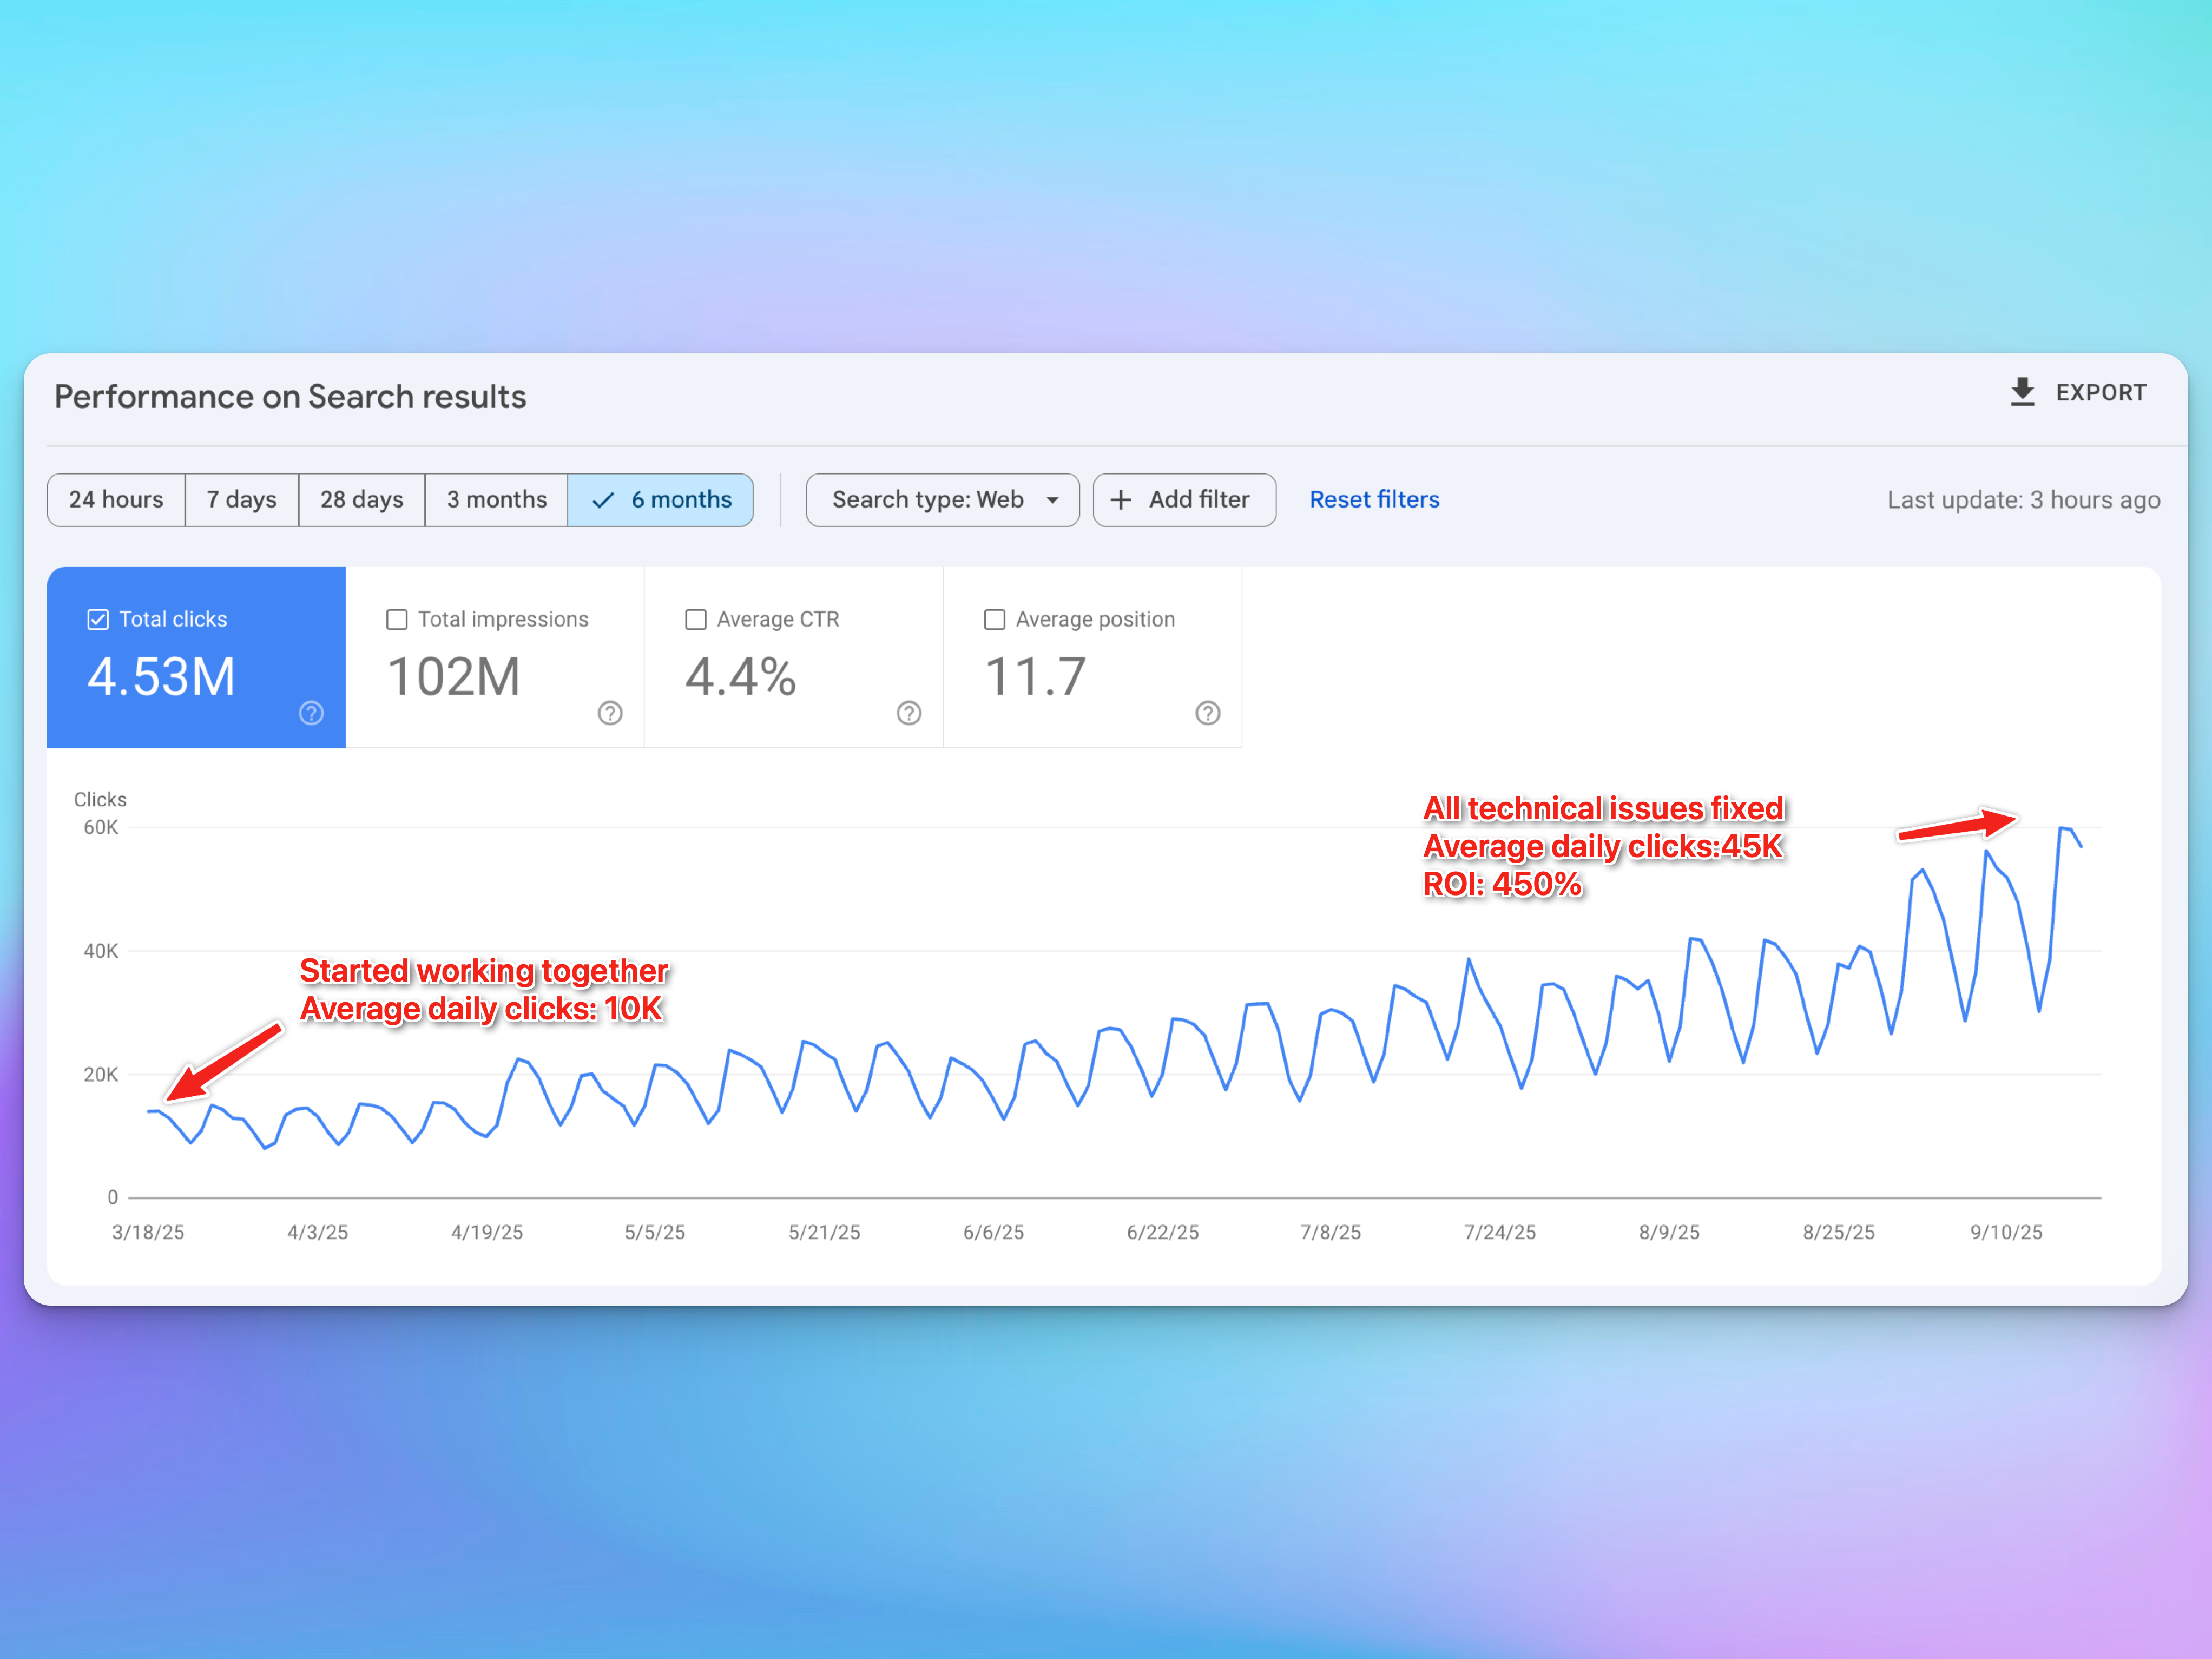2212x1659 pixels.
Task: Click the Clicks axis title
Action: point(100,800)
